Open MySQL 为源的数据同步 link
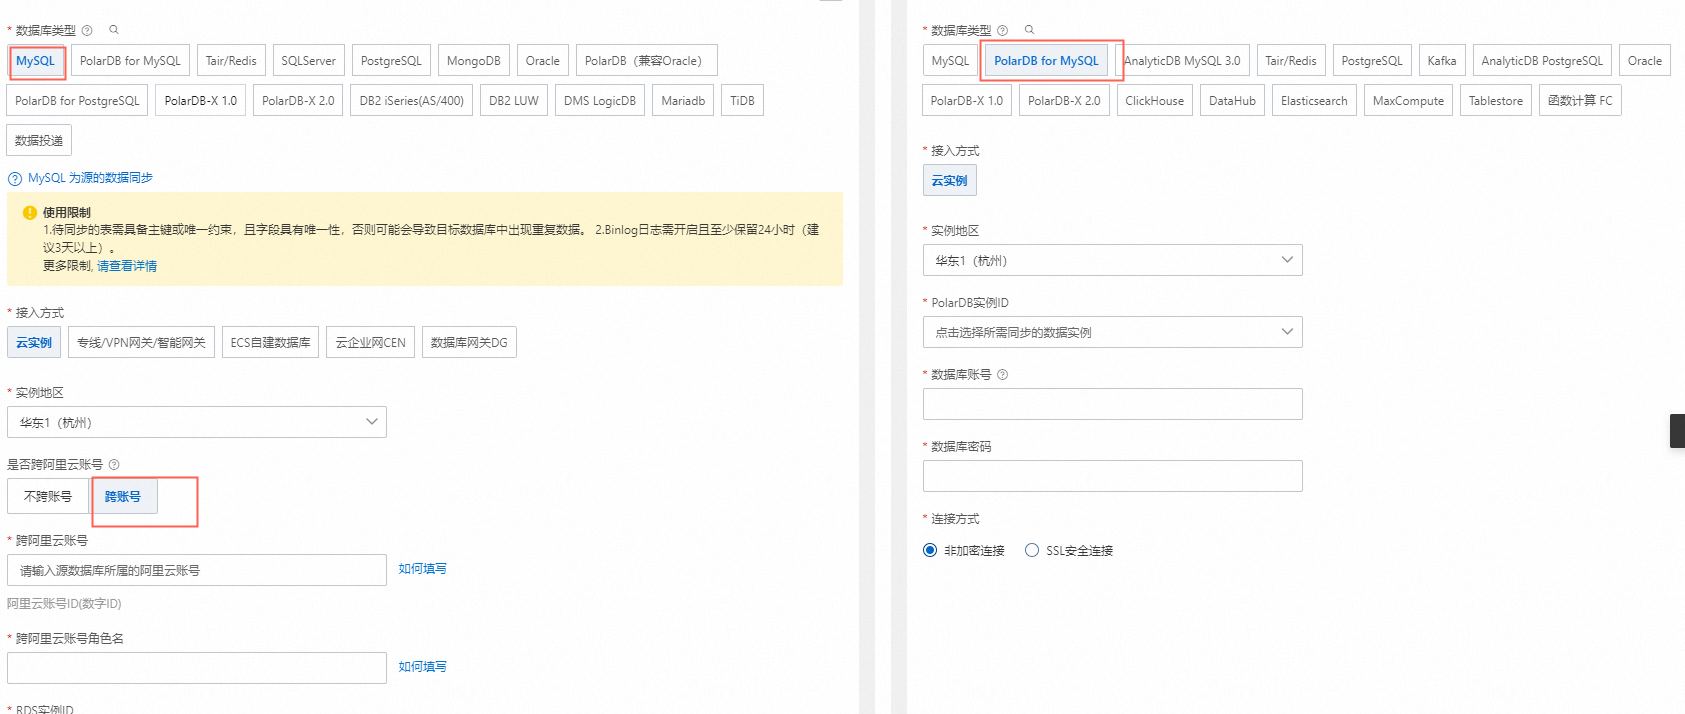This screenshot has width=1685, height=714. tap(90, 178)
